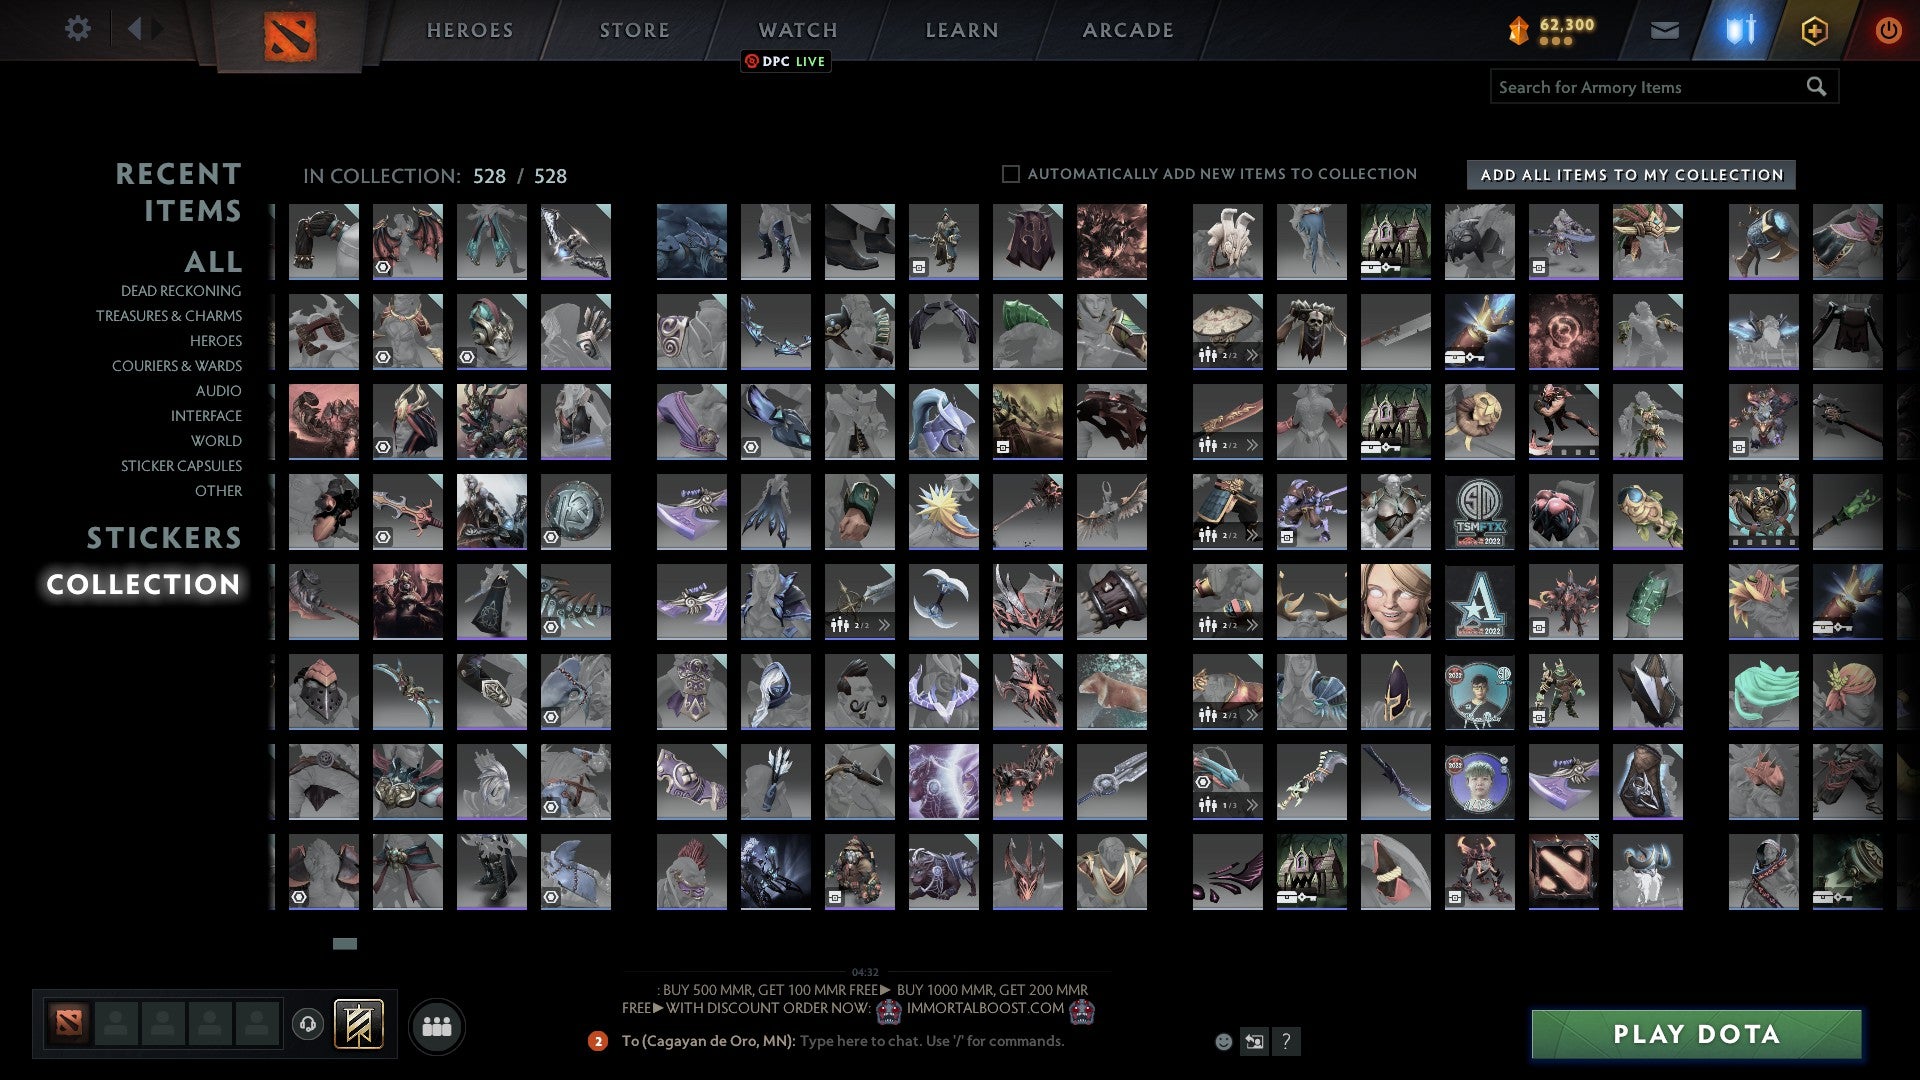Open the Heroes tab

coord(470,30)
